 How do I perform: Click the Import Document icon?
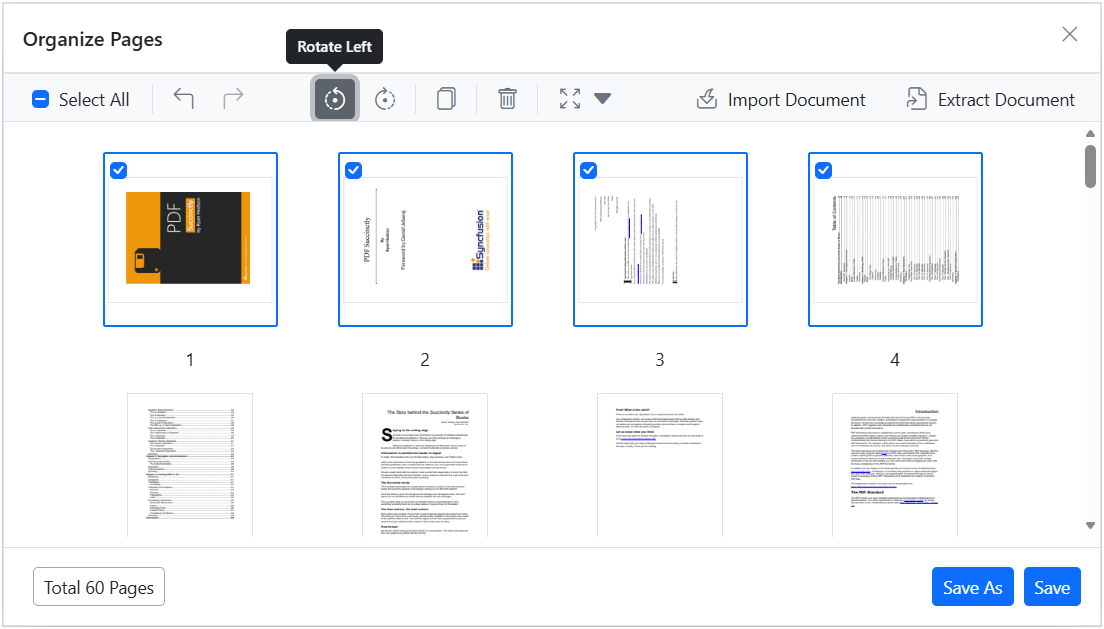click(x=707, y=99)
